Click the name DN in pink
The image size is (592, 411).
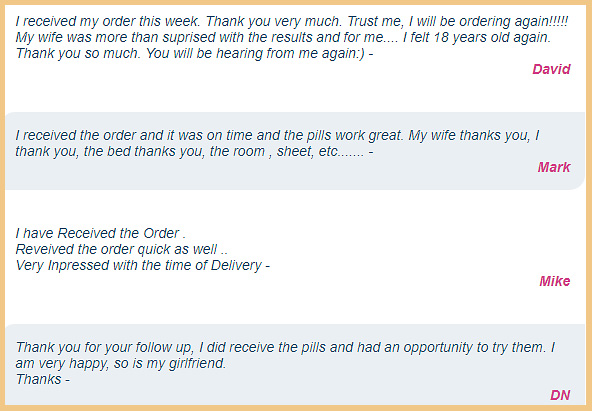click(x=560, y=395)
